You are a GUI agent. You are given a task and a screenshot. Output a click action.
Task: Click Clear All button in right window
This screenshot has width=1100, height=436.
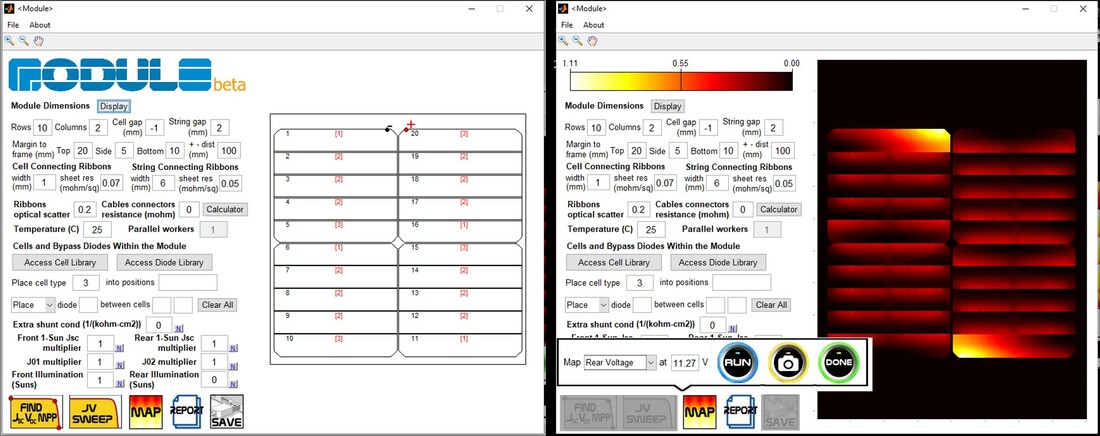772,305
